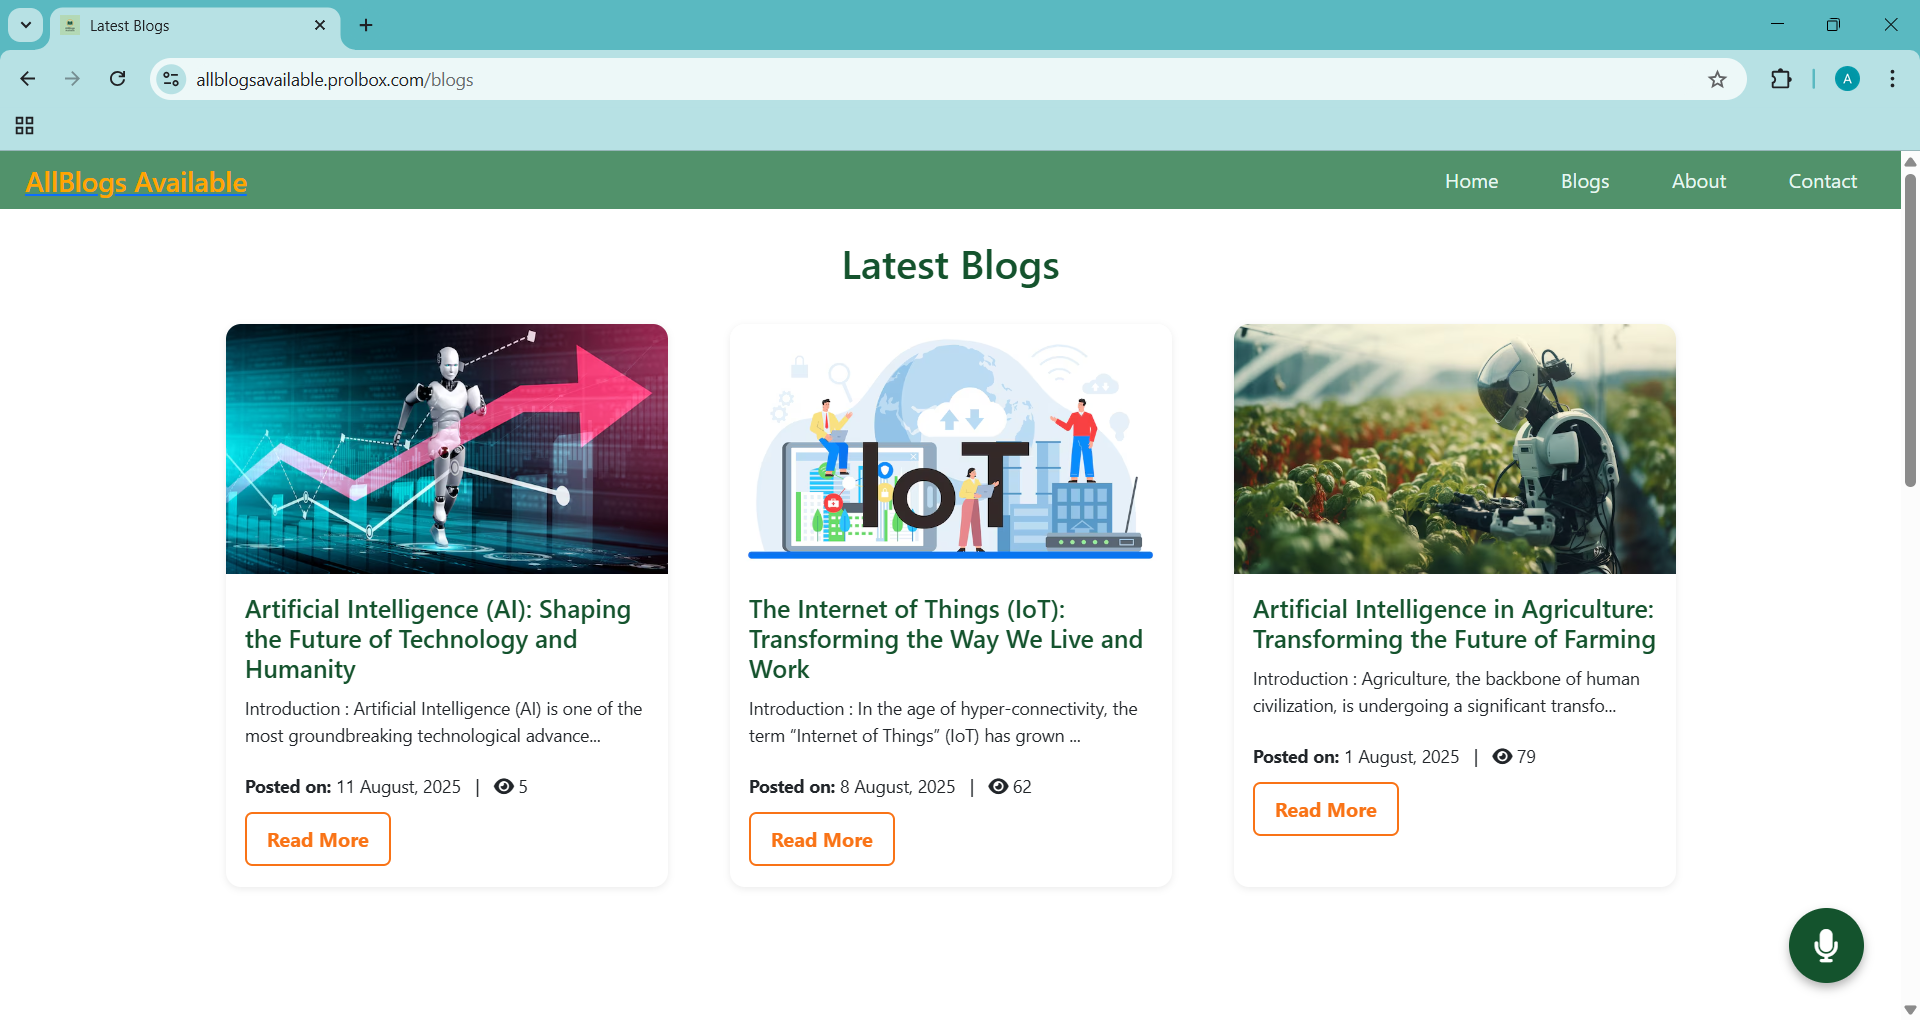
Task: Click the IoT blog thumbnail image
Action: click(x=950, y=449)
